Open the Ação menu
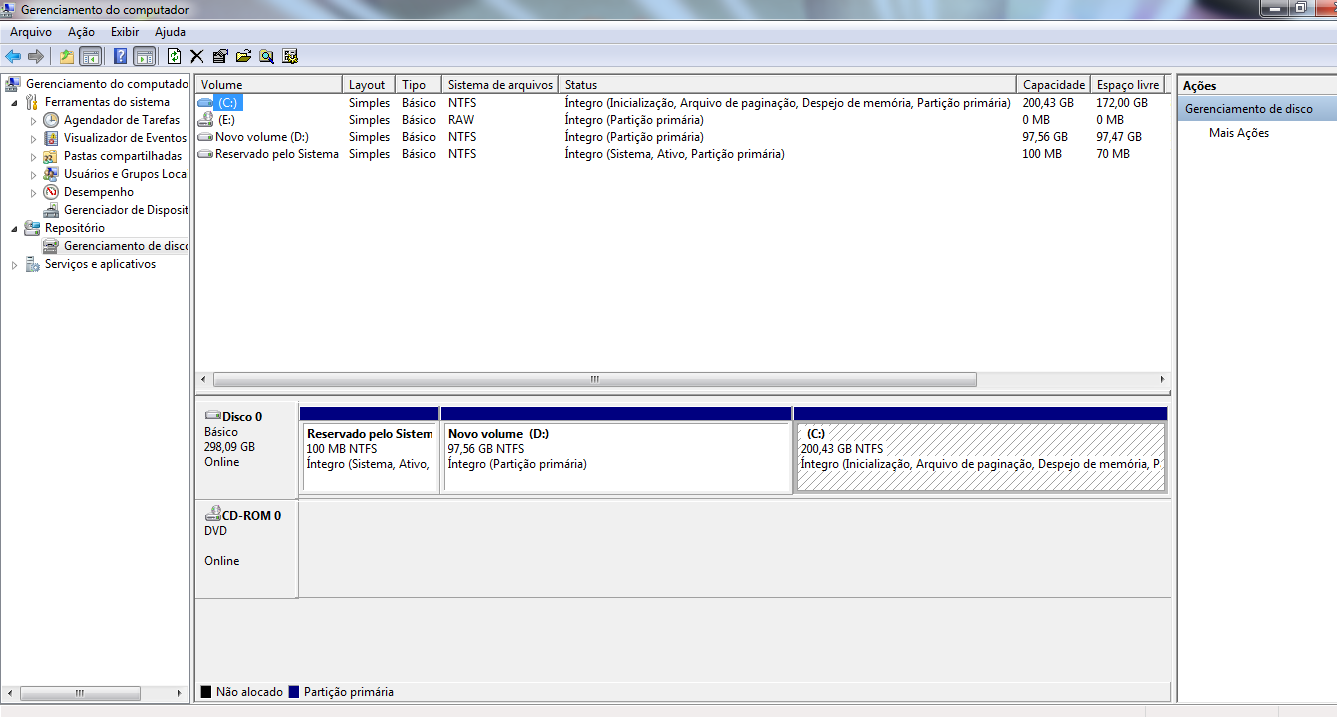Viewport: 1337px width, 717px height. (x=81, y=32)
